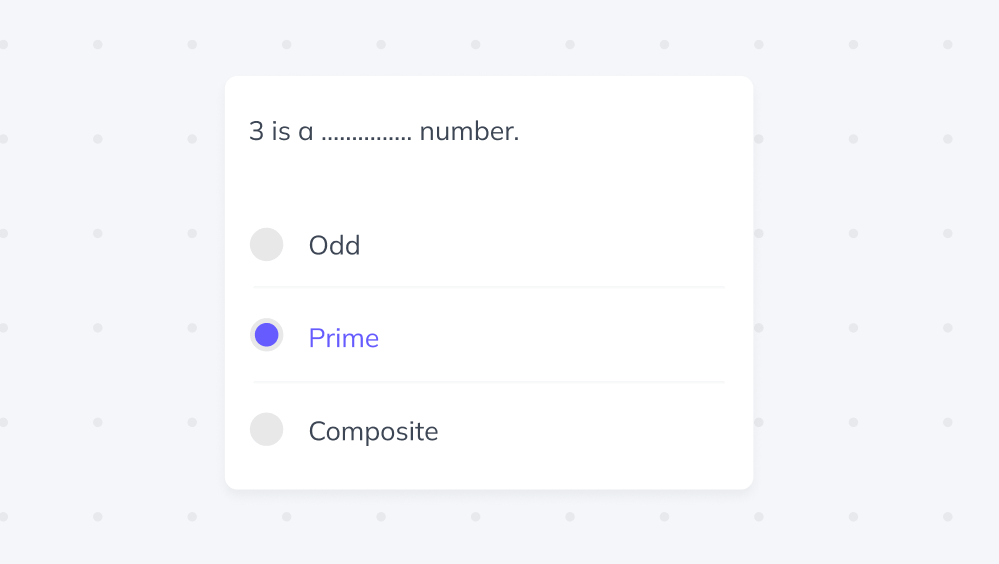Viewport: 999px width, 564px height.
Task: Click white card area below Composite option
Action: click(488, 472)
